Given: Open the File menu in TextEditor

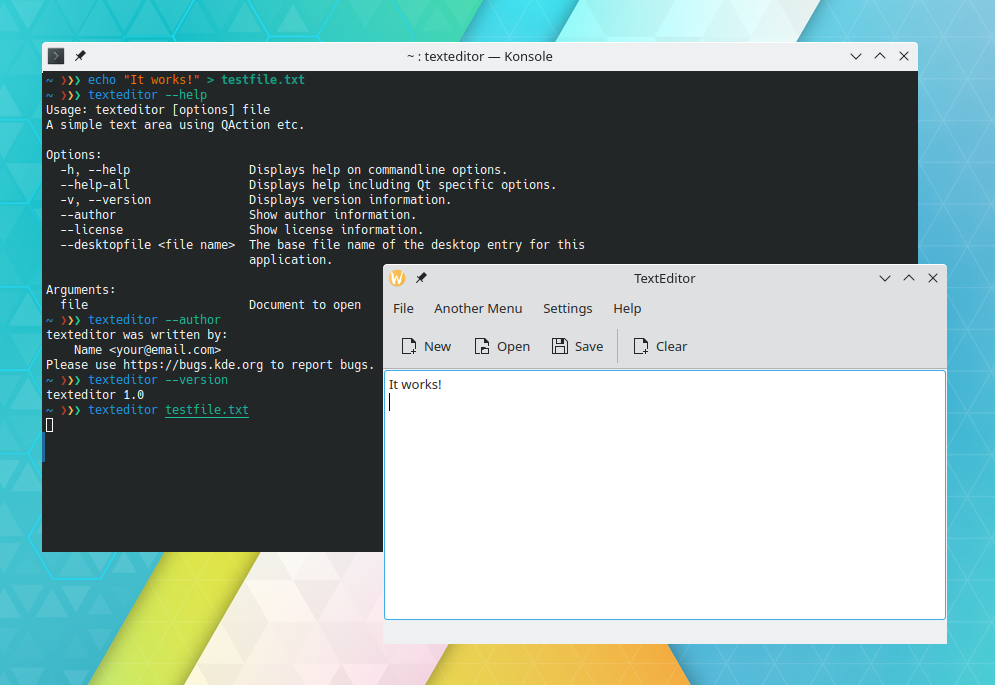Looking at the screenshot, I should [403, 309].
